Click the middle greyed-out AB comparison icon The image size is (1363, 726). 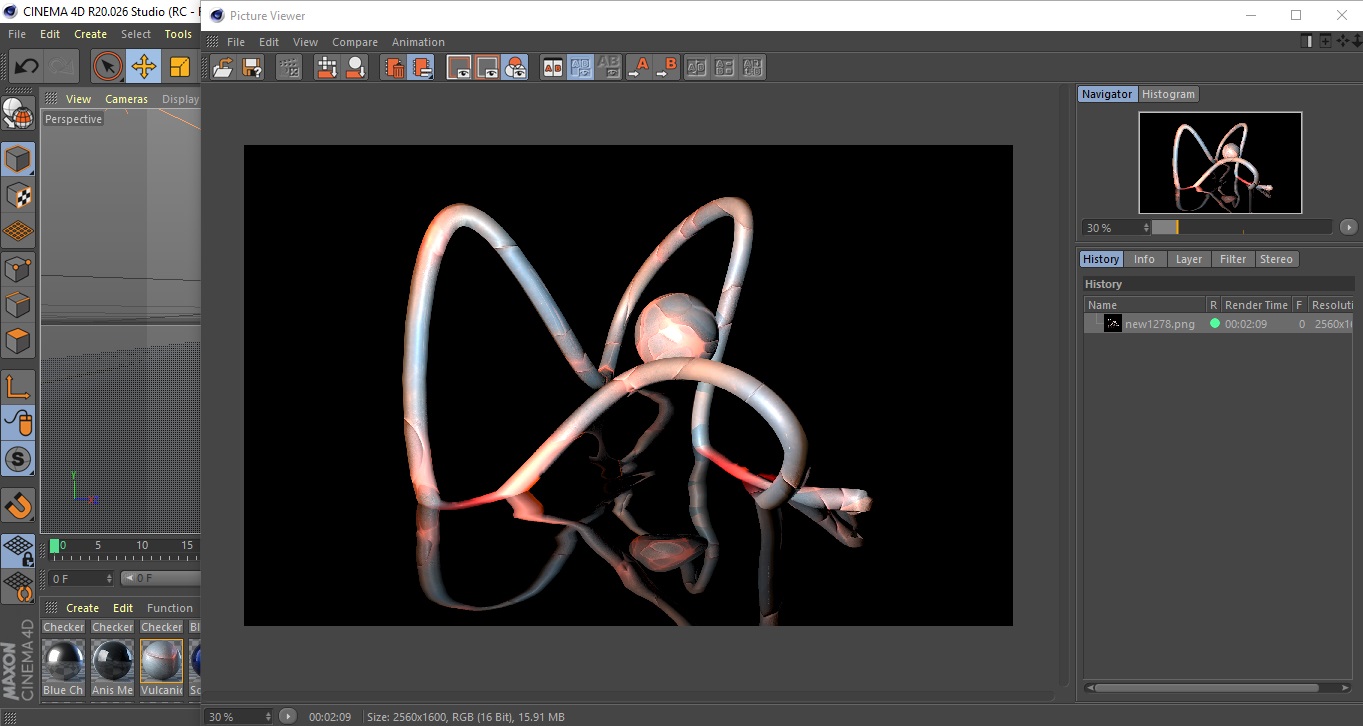pyautogui.click(x=725, y=67)
